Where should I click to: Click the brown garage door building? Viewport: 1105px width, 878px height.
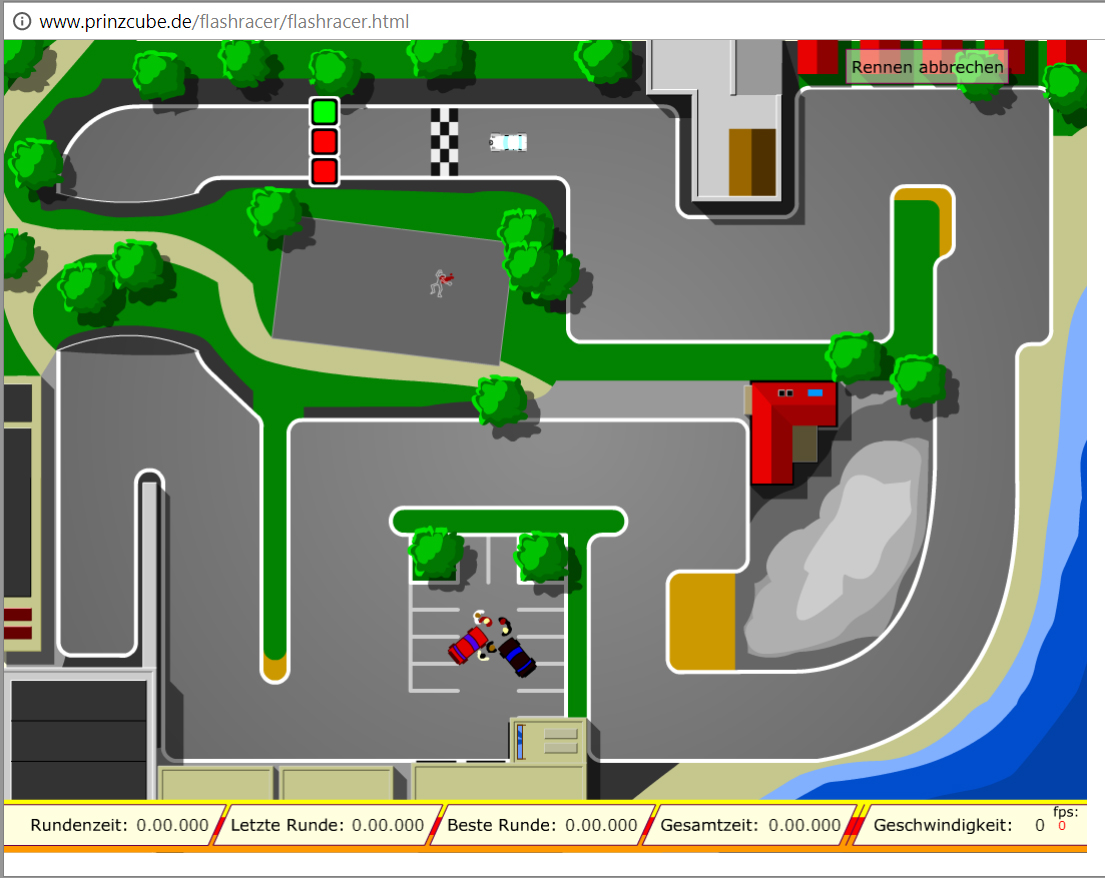[752, 162]
